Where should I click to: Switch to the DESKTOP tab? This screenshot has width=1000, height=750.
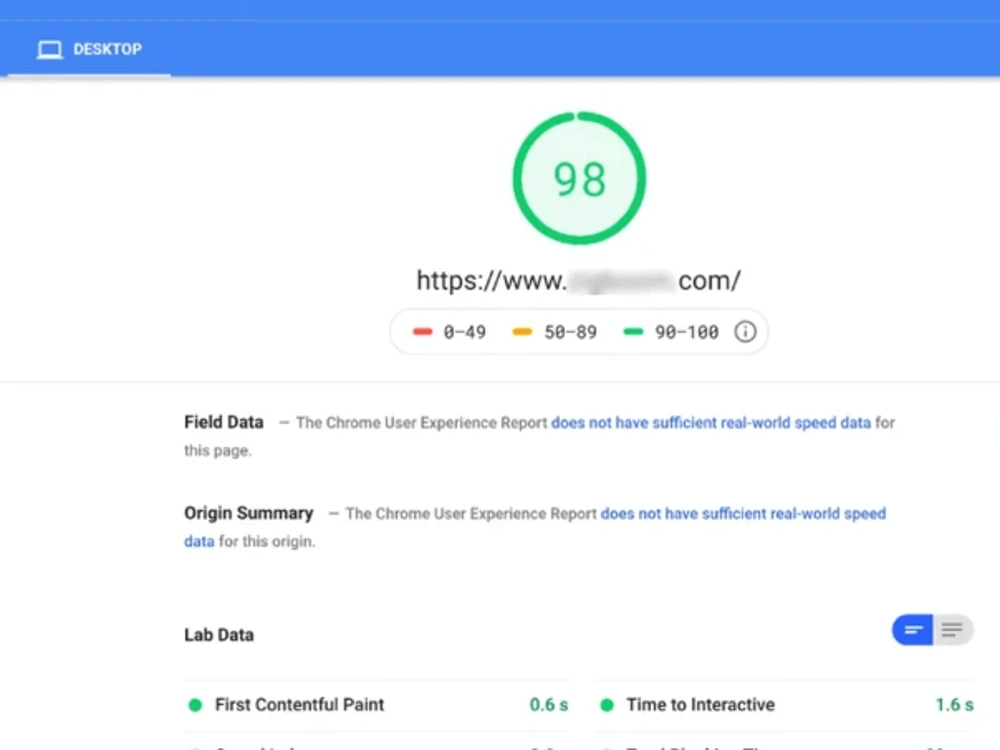click(89, 49)
